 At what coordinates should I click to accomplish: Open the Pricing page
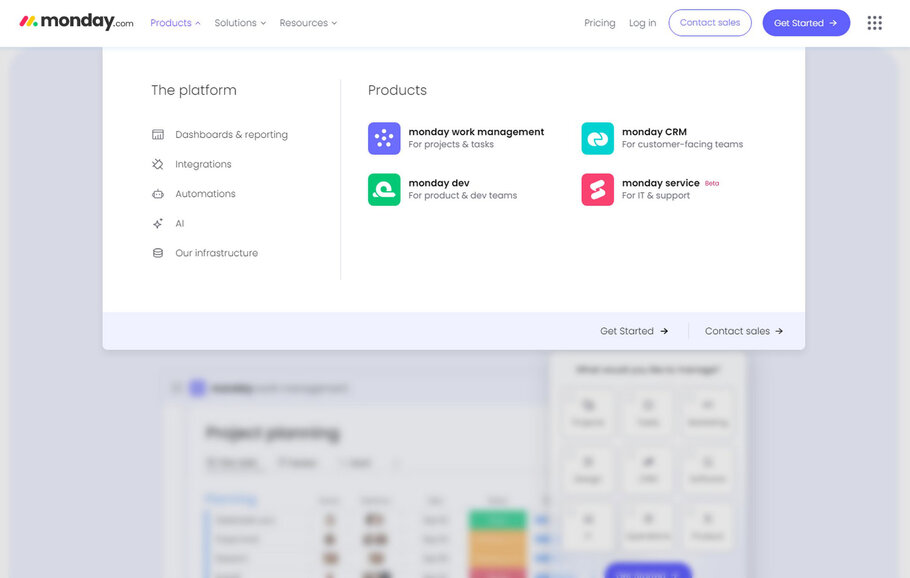(x=599, y=22)
